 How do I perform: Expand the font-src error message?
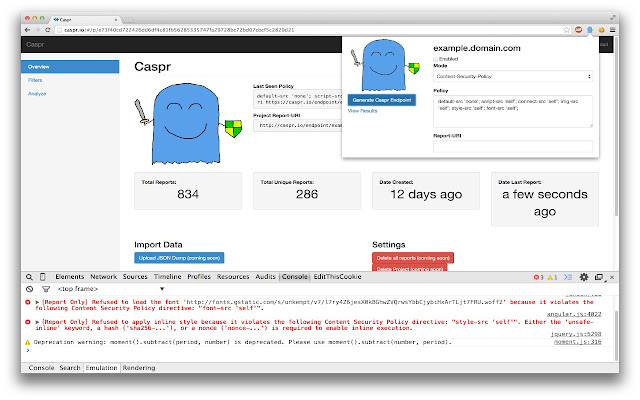38,302
